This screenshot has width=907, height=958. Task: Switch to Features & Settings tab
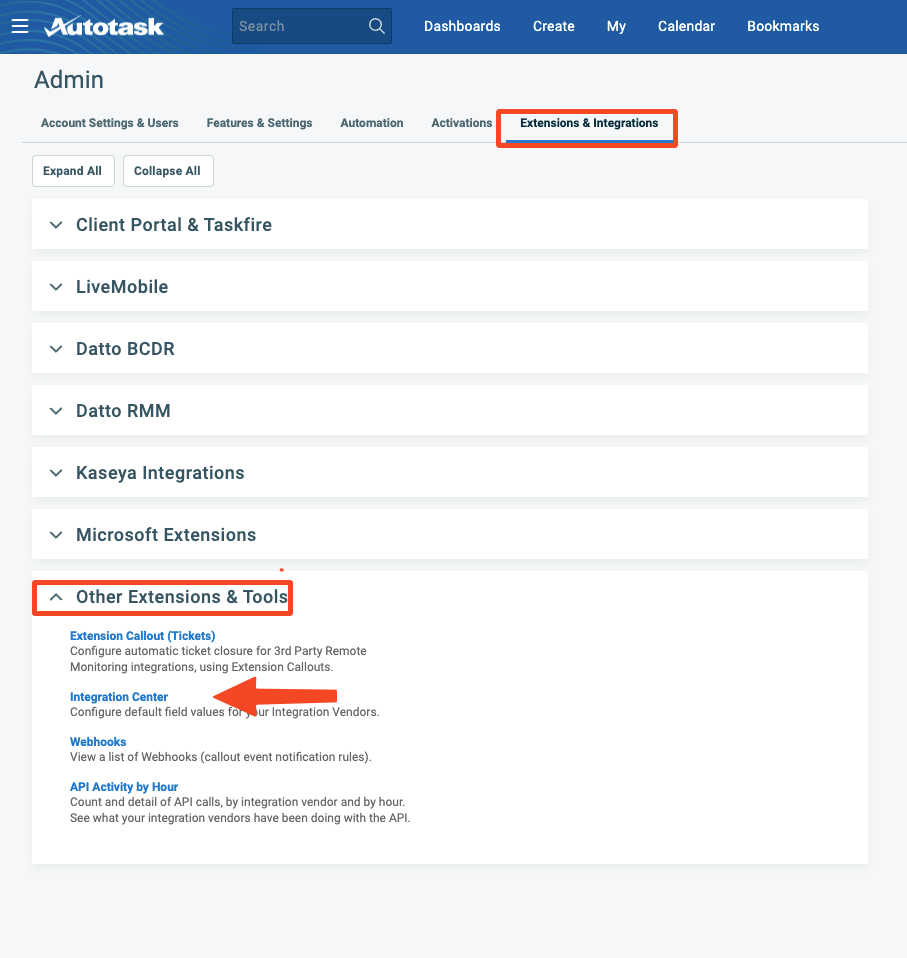(259, 123)
